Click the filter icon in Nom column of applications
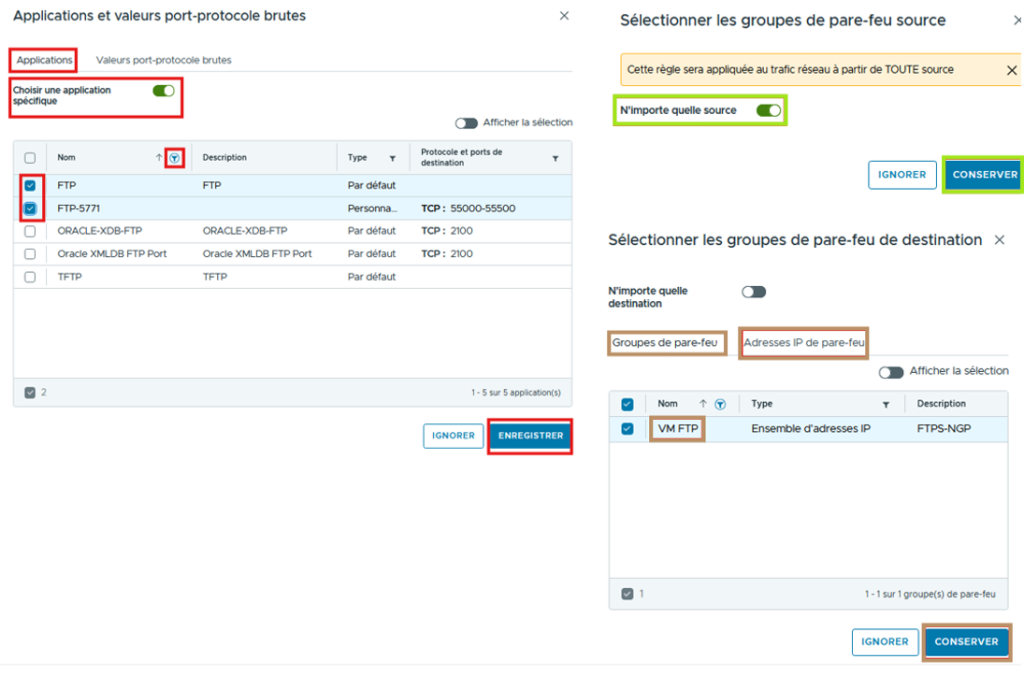The height and width of the screenshot is (674, 1024). tap(175, 158)
